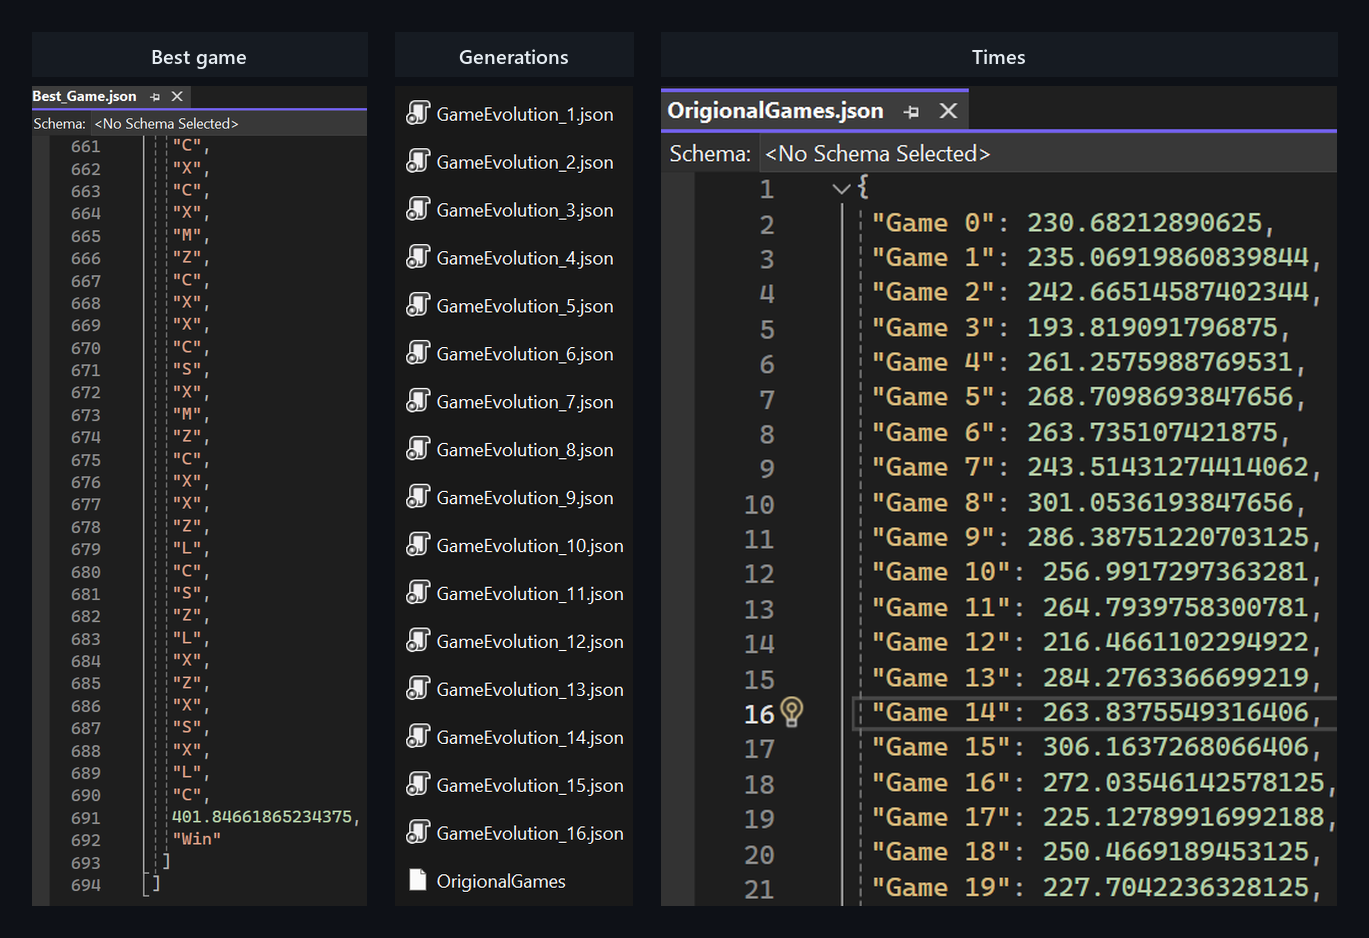Click the OrigionalGames blank file icon
Screen dimensions: 1369x938
click(418, 880)
